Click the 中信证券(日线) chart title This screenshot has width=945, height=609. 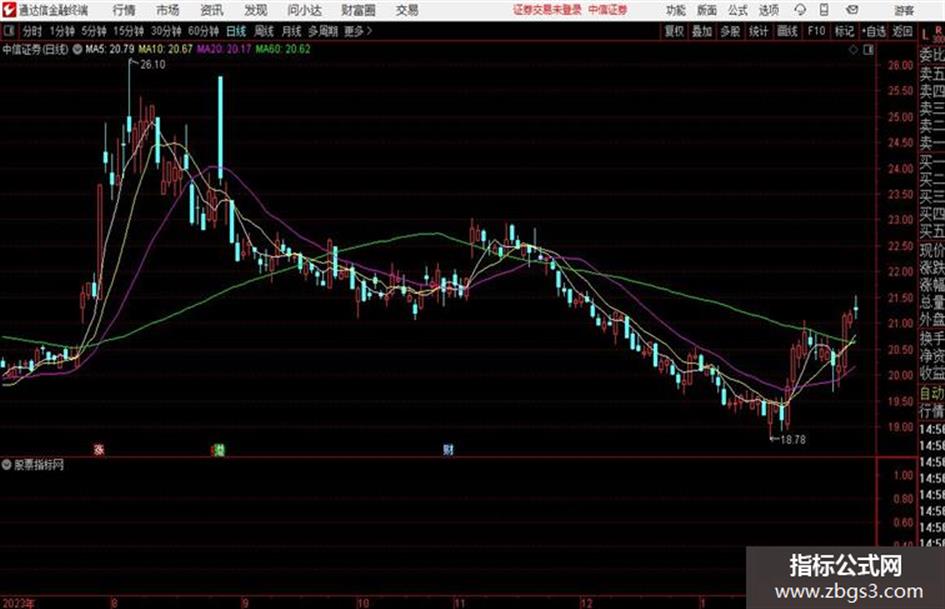35,49
